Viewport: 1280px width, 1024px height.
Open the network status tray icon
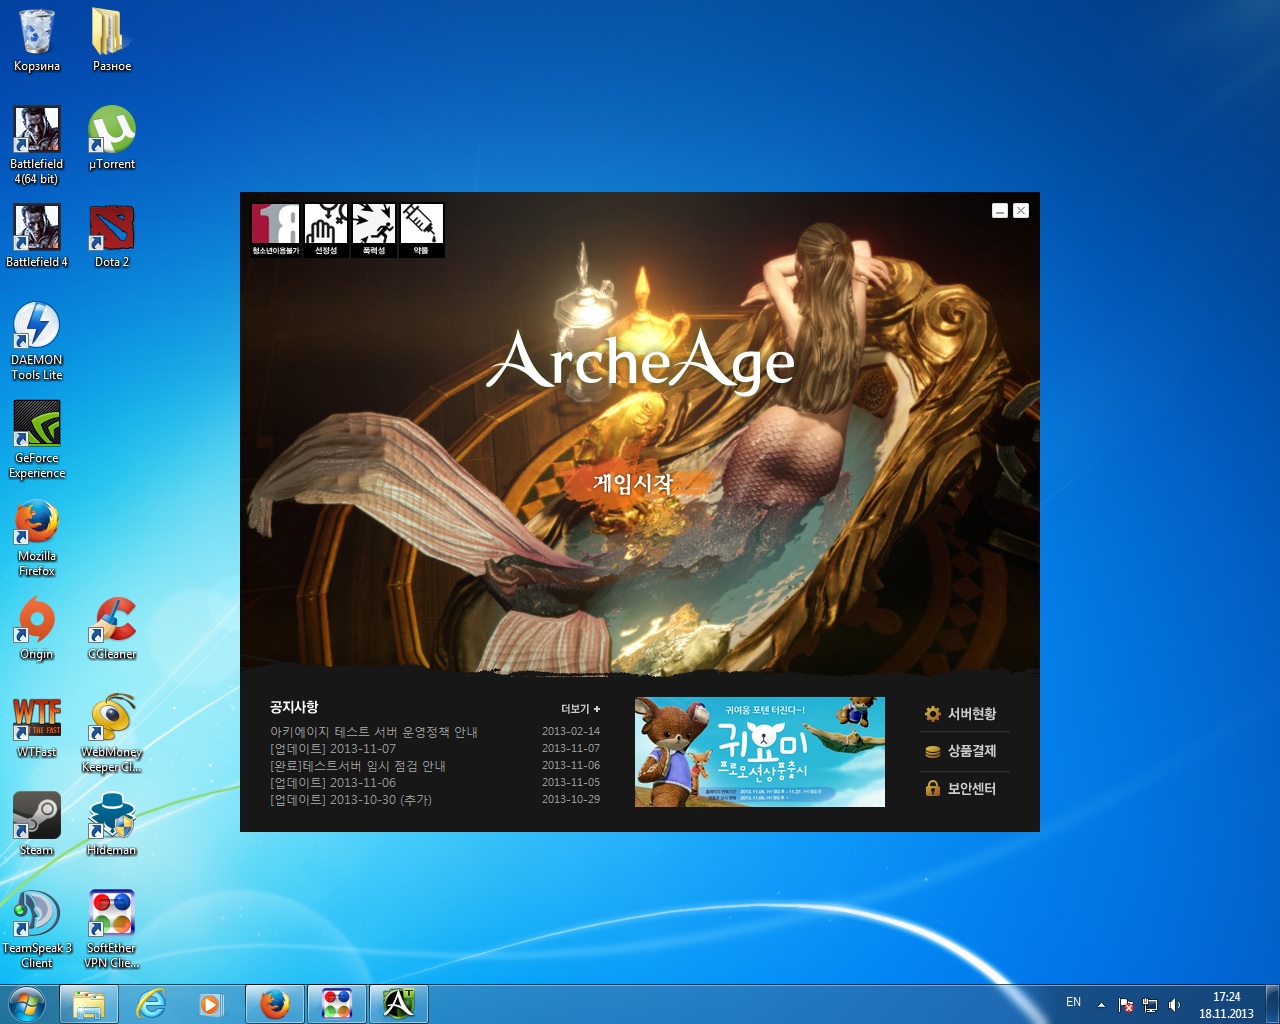(x=1150, y=1005)
